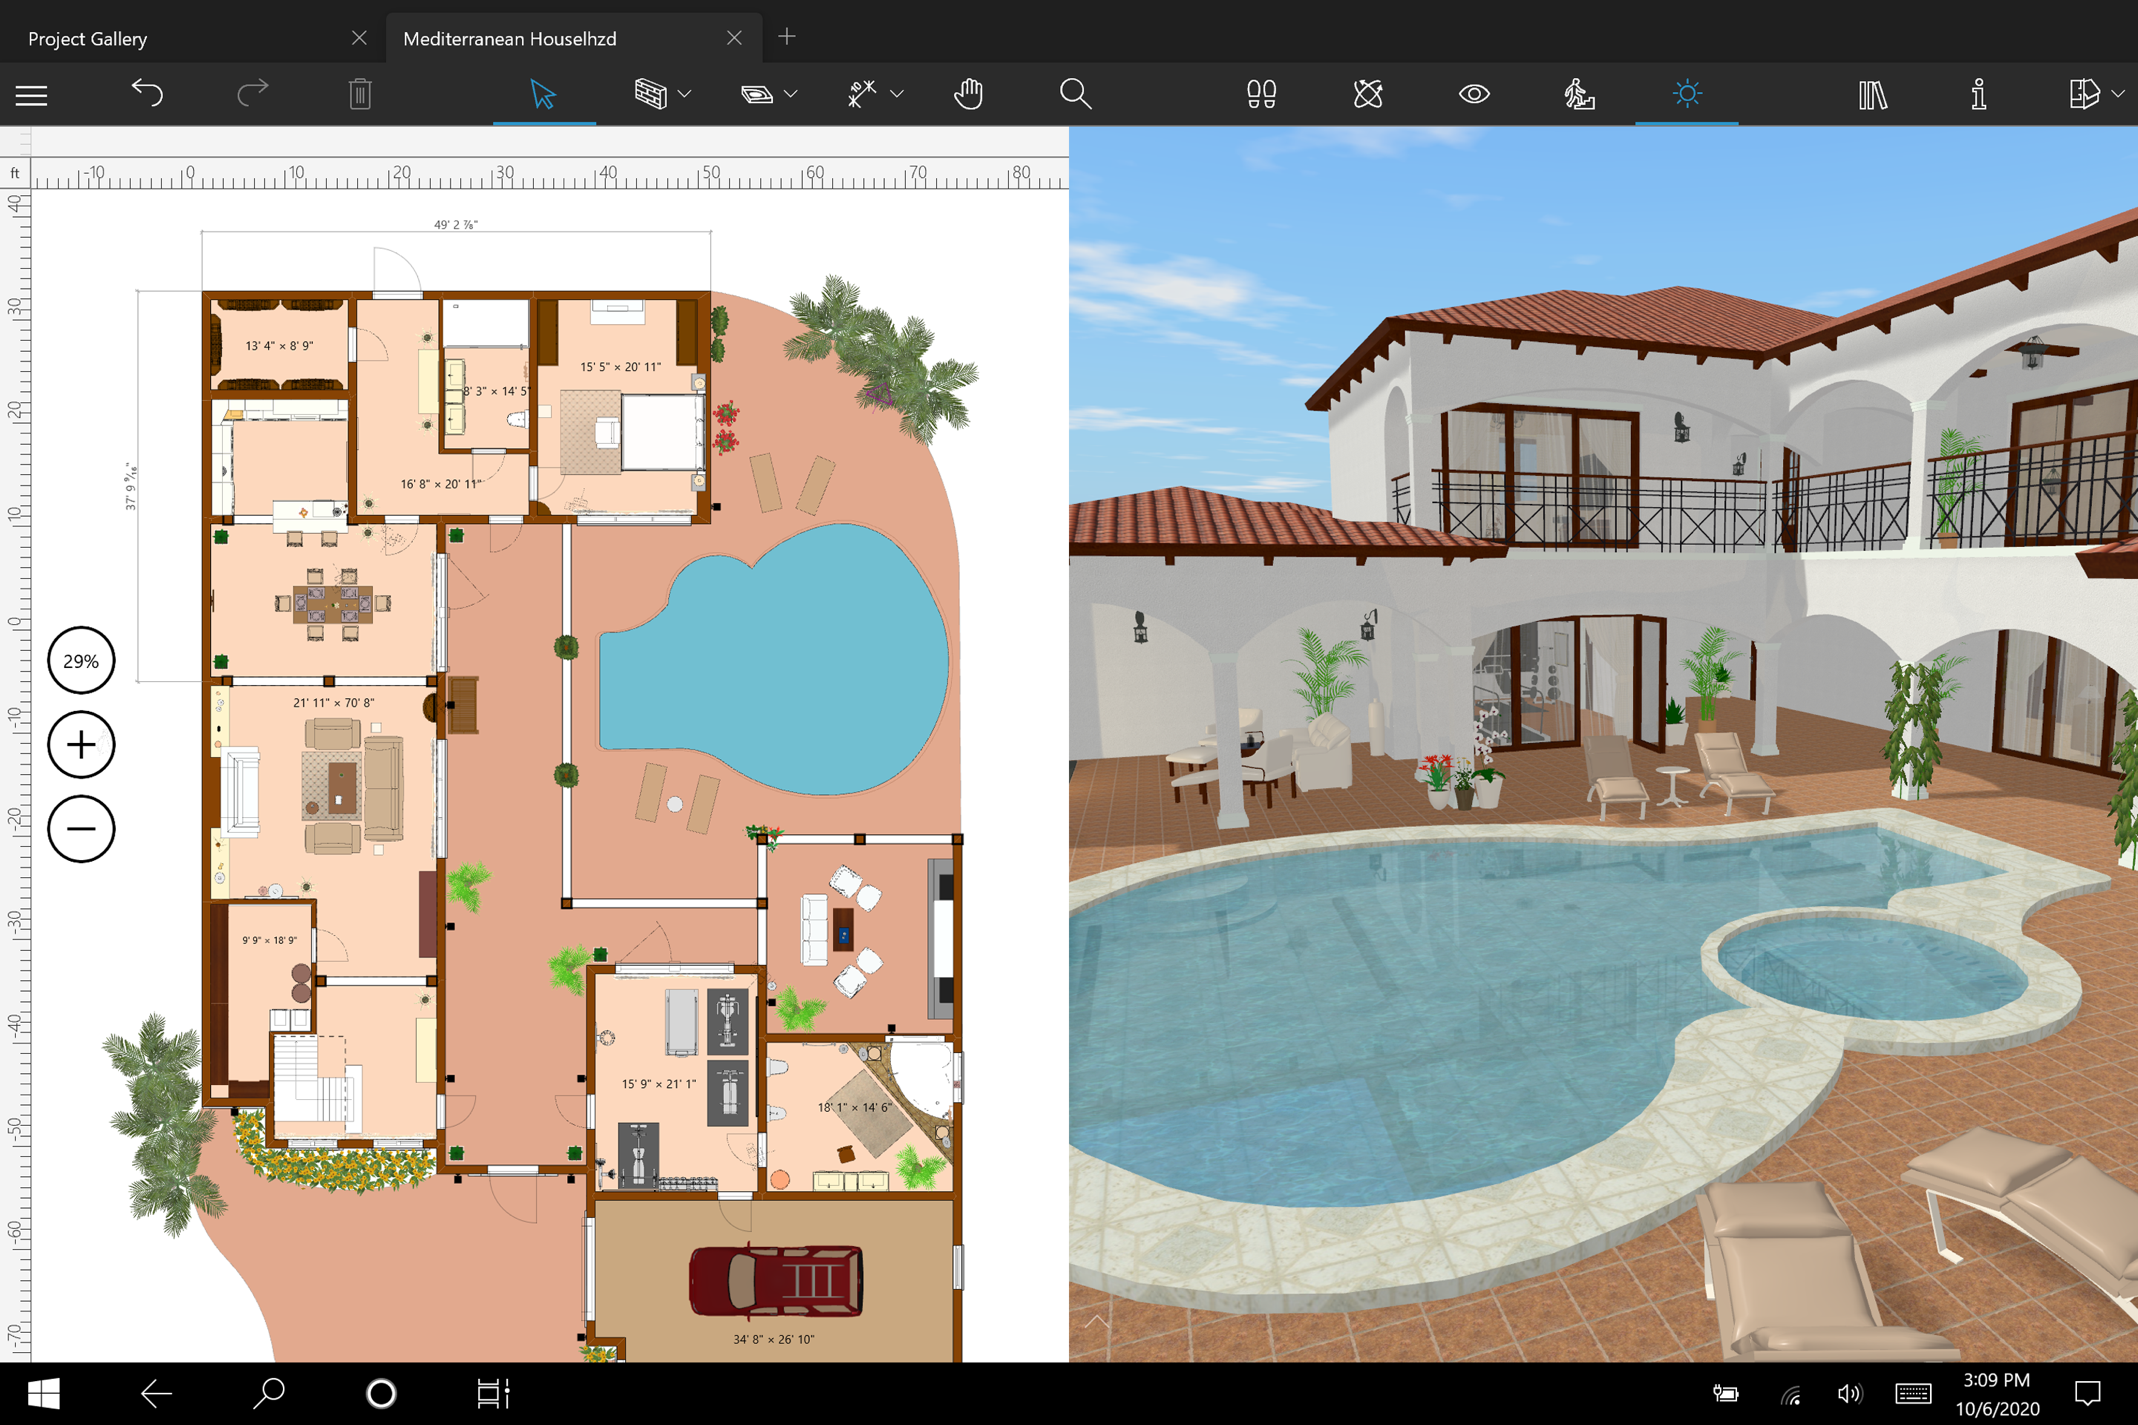Open the dimension tool dropdown arrow

coord(897,94)
